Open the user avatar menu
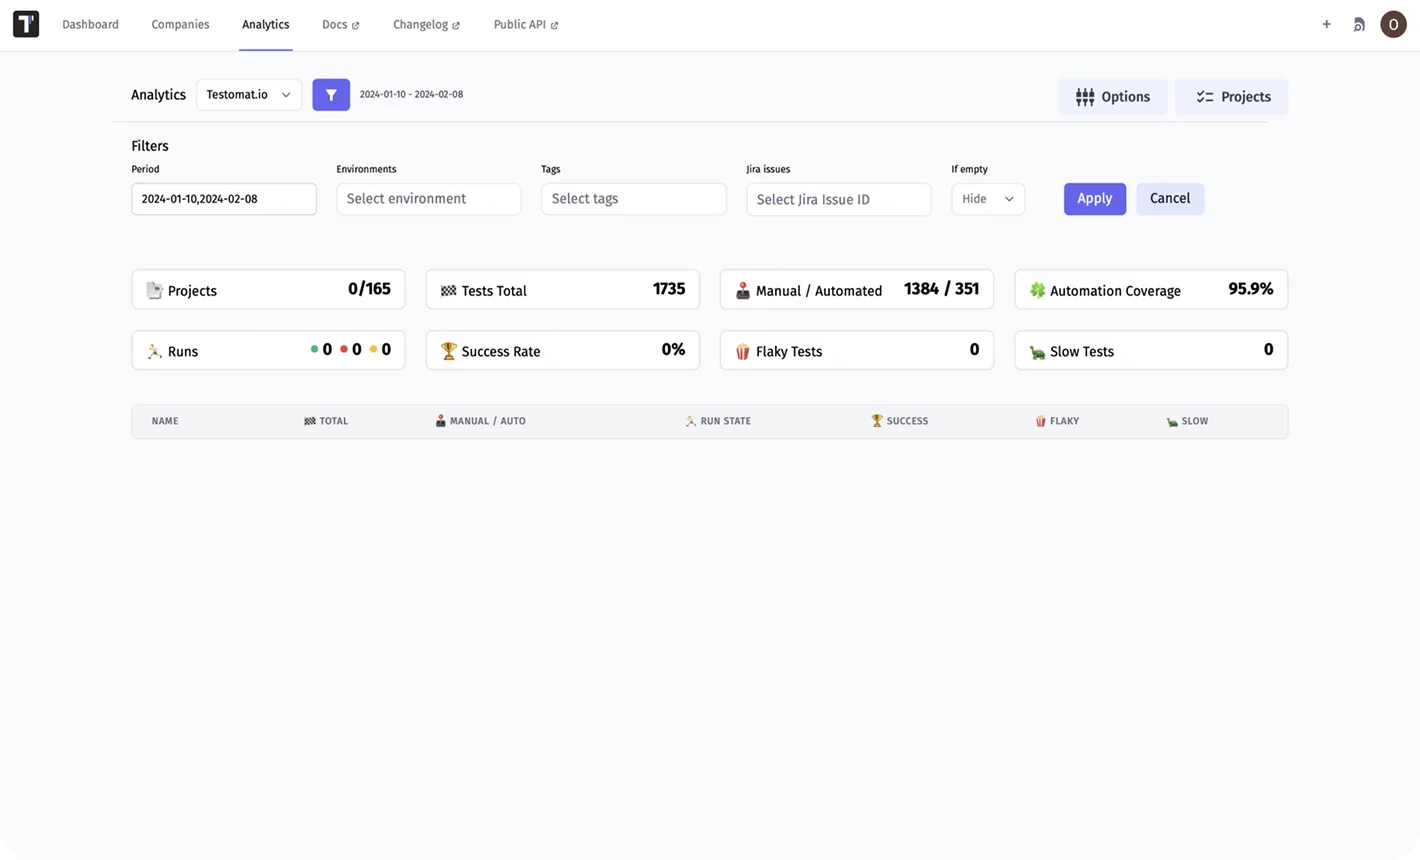1420x860 pixels. tap(1393, 25)
